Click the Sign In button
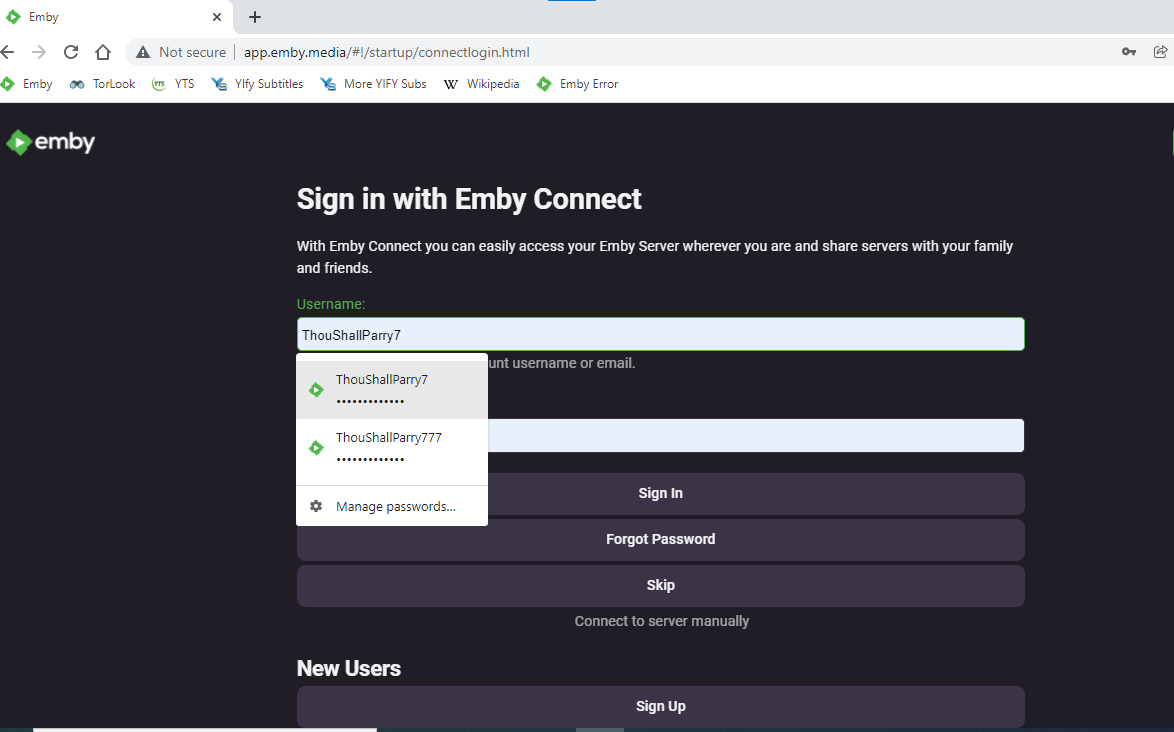Image resolution: width=1174 pixels, height=732 pixels. coord(660,493)
